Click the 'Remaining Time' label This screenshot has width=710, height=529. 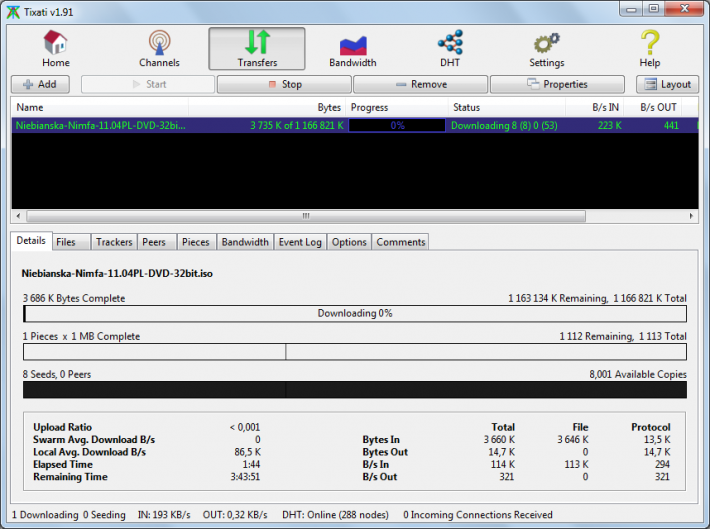click(x=70, y=477)
